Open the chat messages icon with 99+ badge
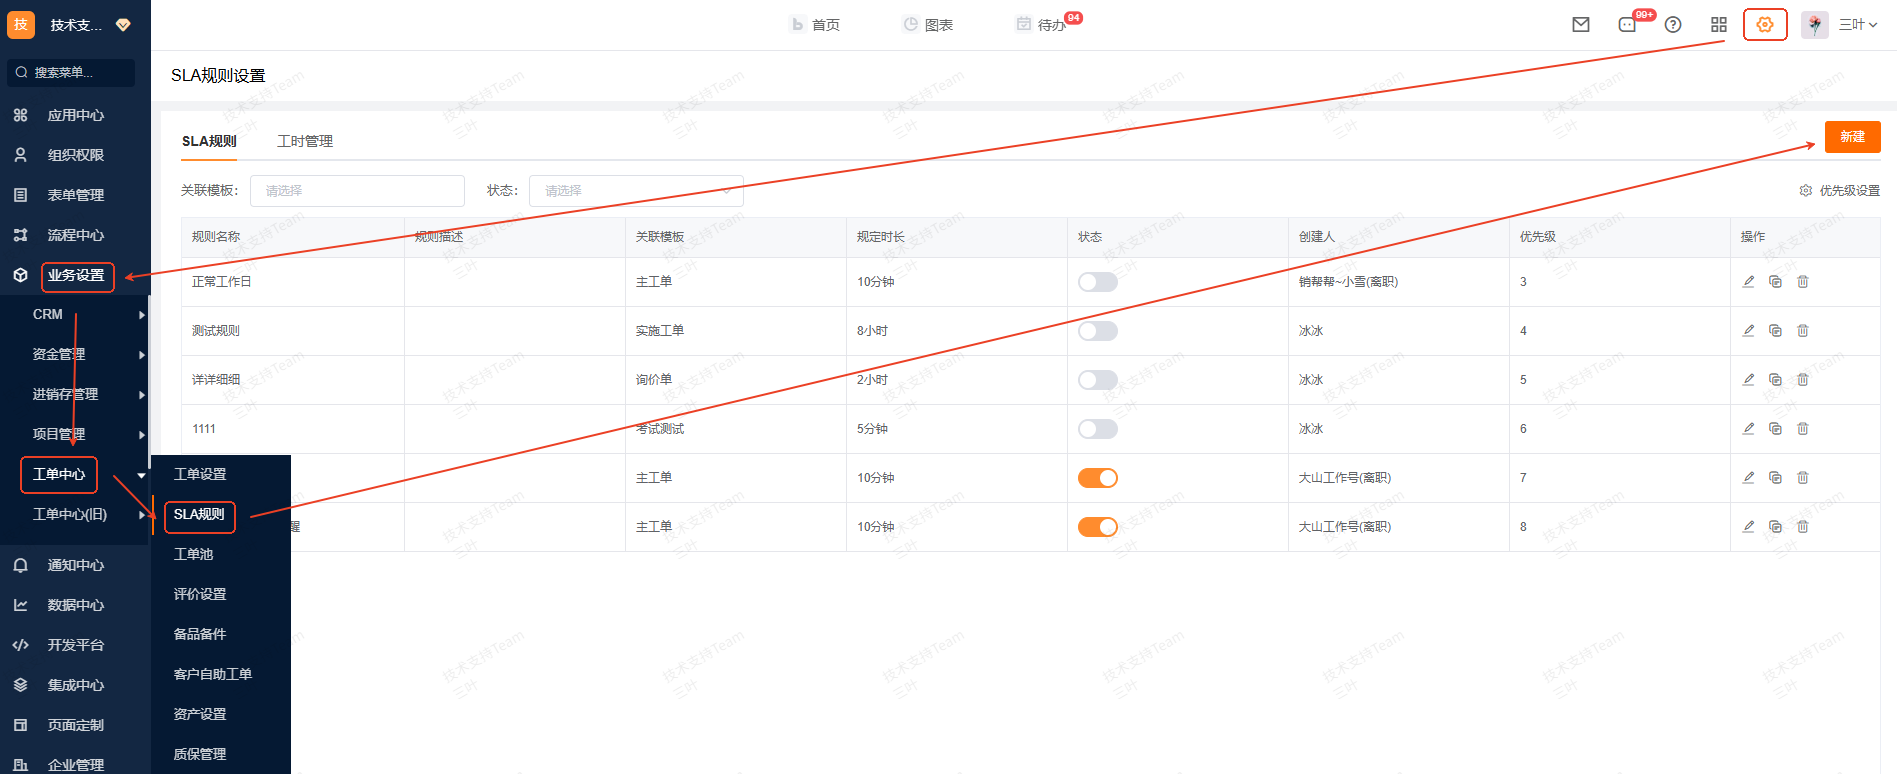This screenshot has height=774, width=1897. pos(1627,25)
